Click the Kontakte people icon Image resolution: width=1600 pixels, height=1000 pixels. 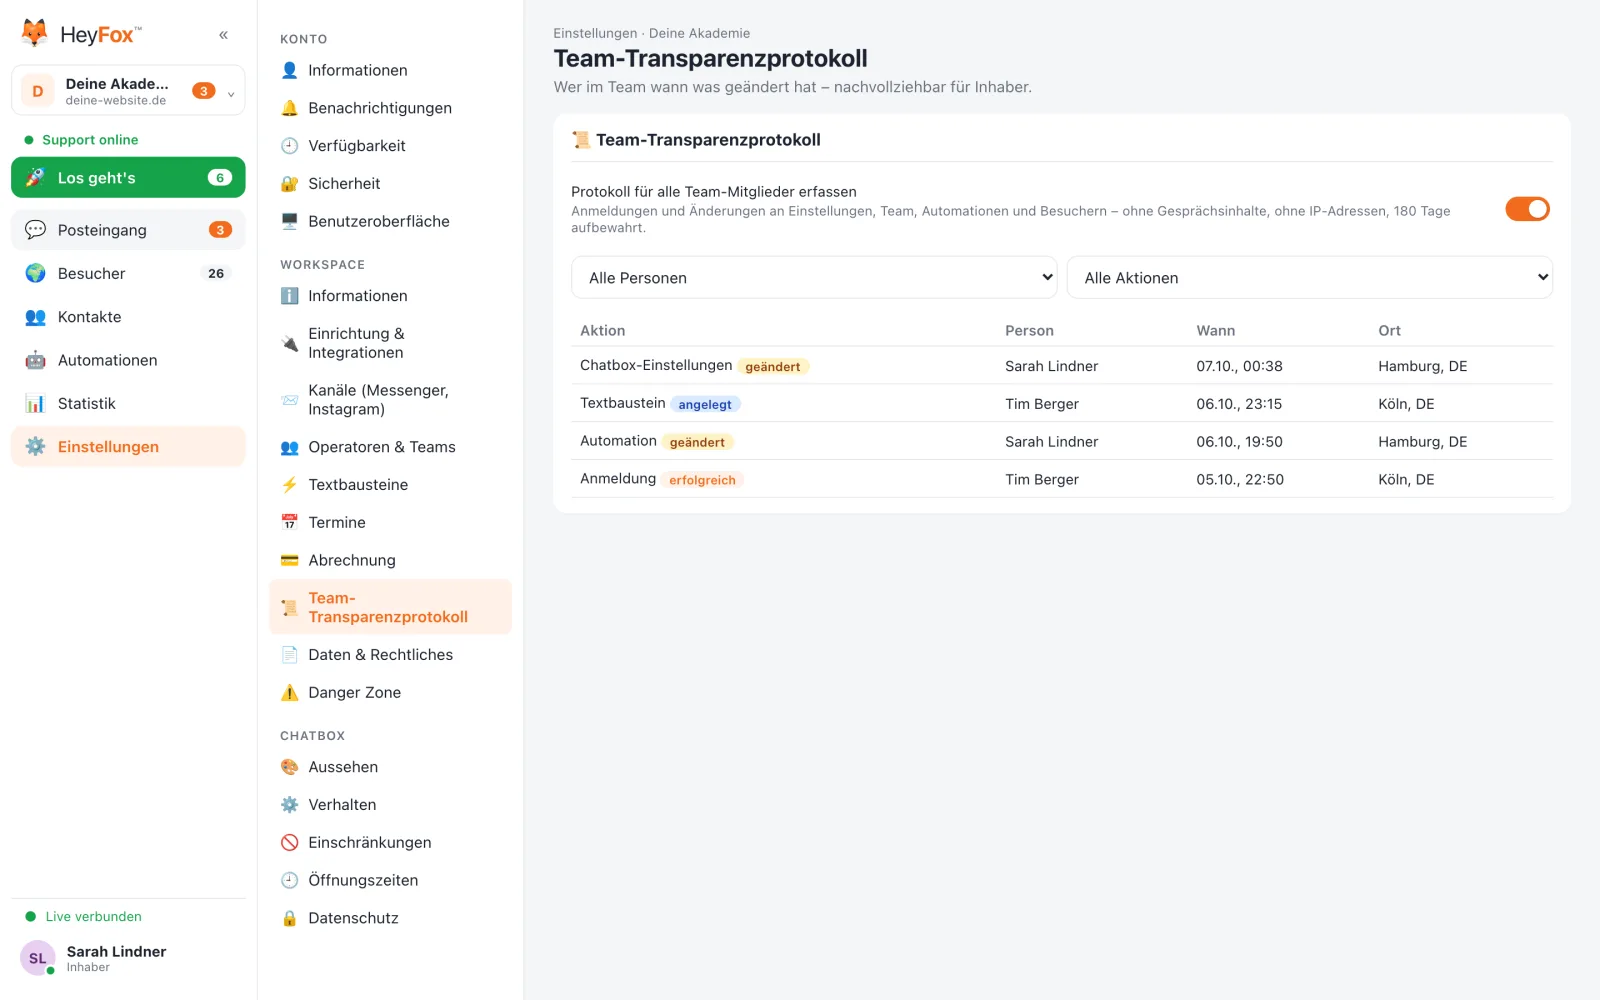click(35, 317)
